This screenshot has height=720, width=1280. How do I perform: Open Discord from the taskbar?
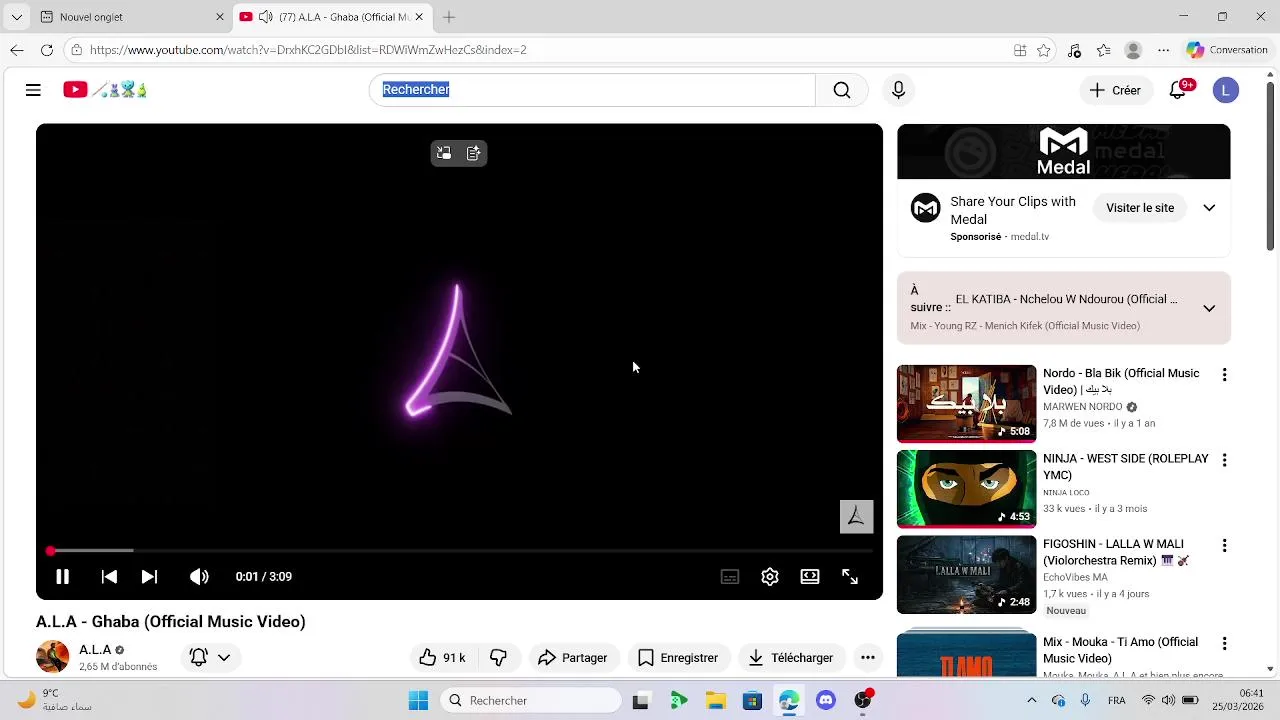coord(826,701)
